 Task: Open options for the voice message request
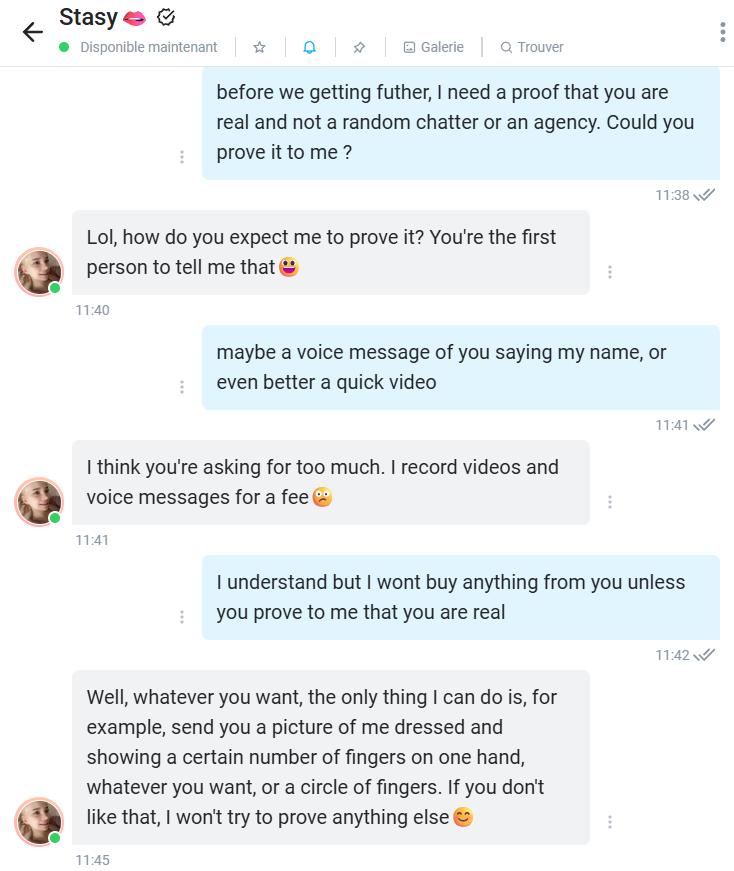tap(182, 387)
